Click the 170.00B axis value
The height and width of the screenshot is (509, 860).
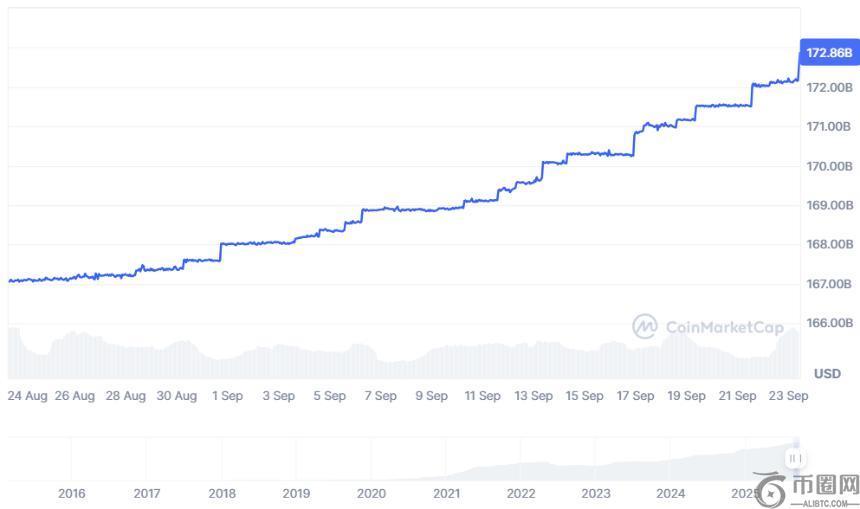coord(829,166)
